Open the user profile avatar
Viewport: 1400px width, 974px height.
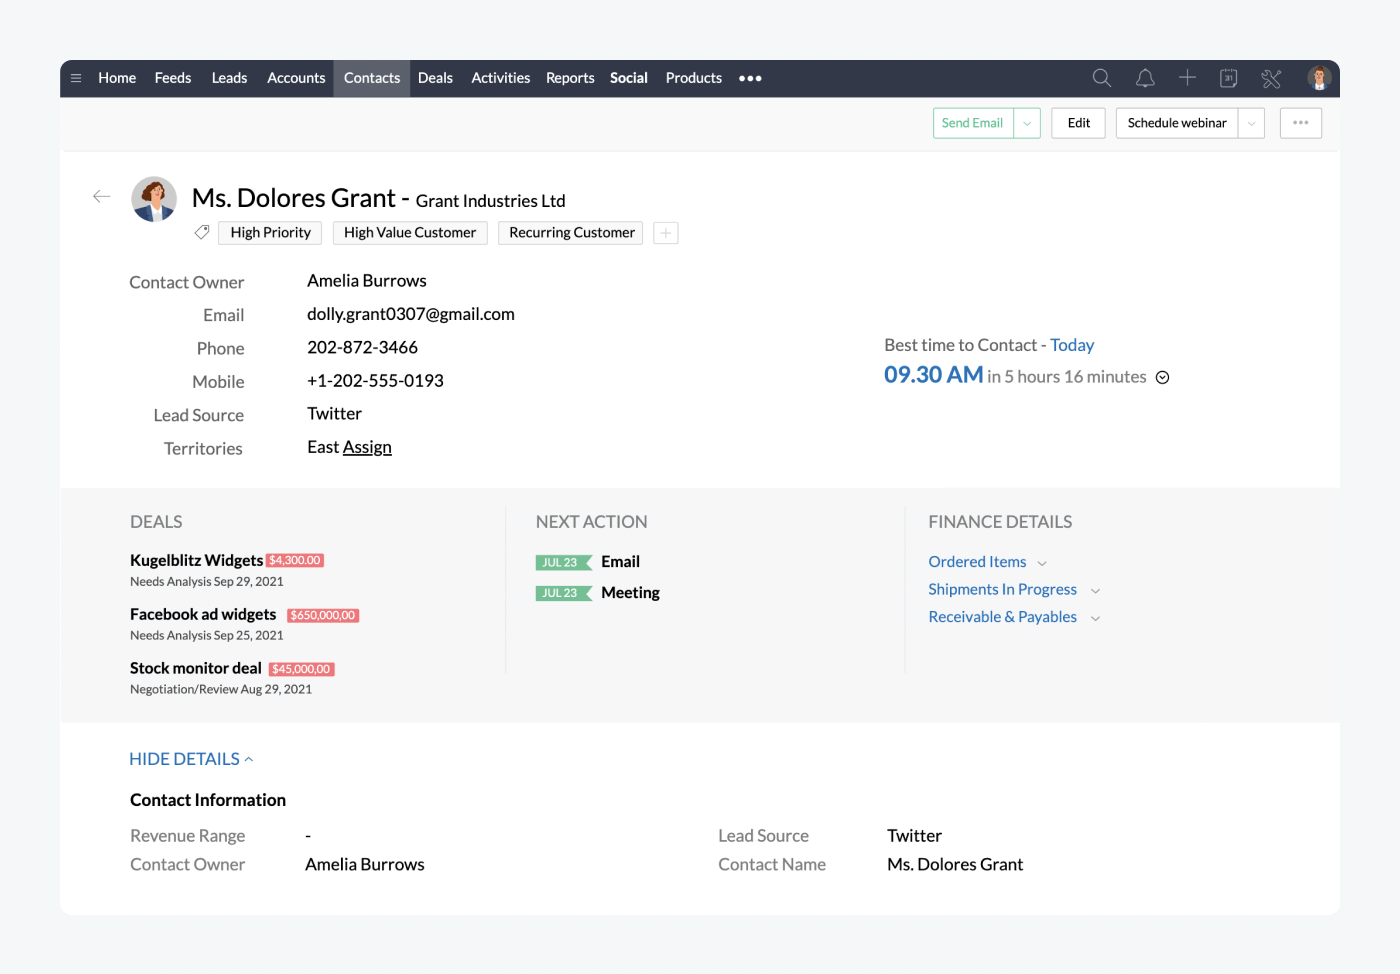coord(1318,77)
